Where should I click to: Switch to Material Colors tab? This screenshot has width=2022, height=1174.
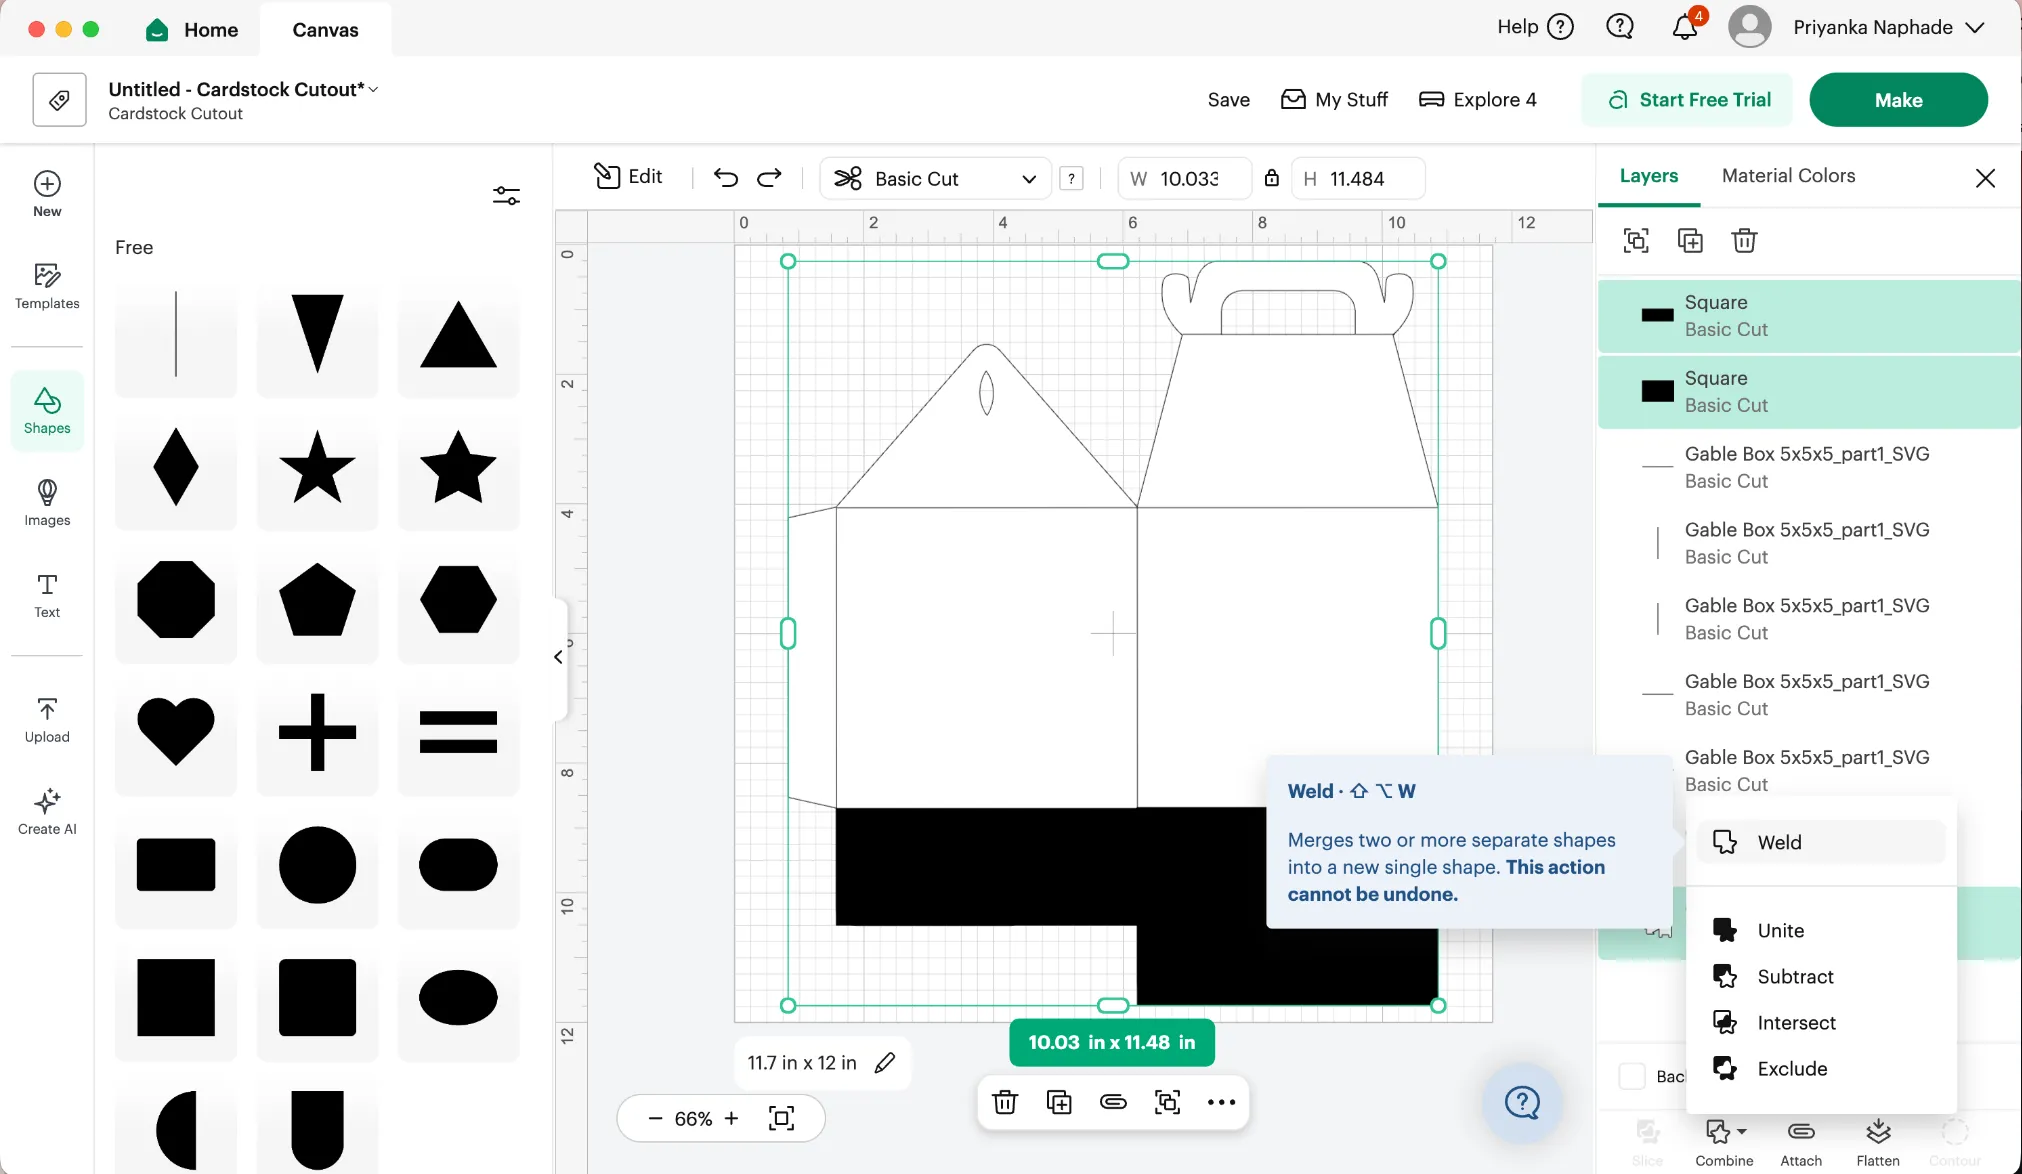(1788, 176)
